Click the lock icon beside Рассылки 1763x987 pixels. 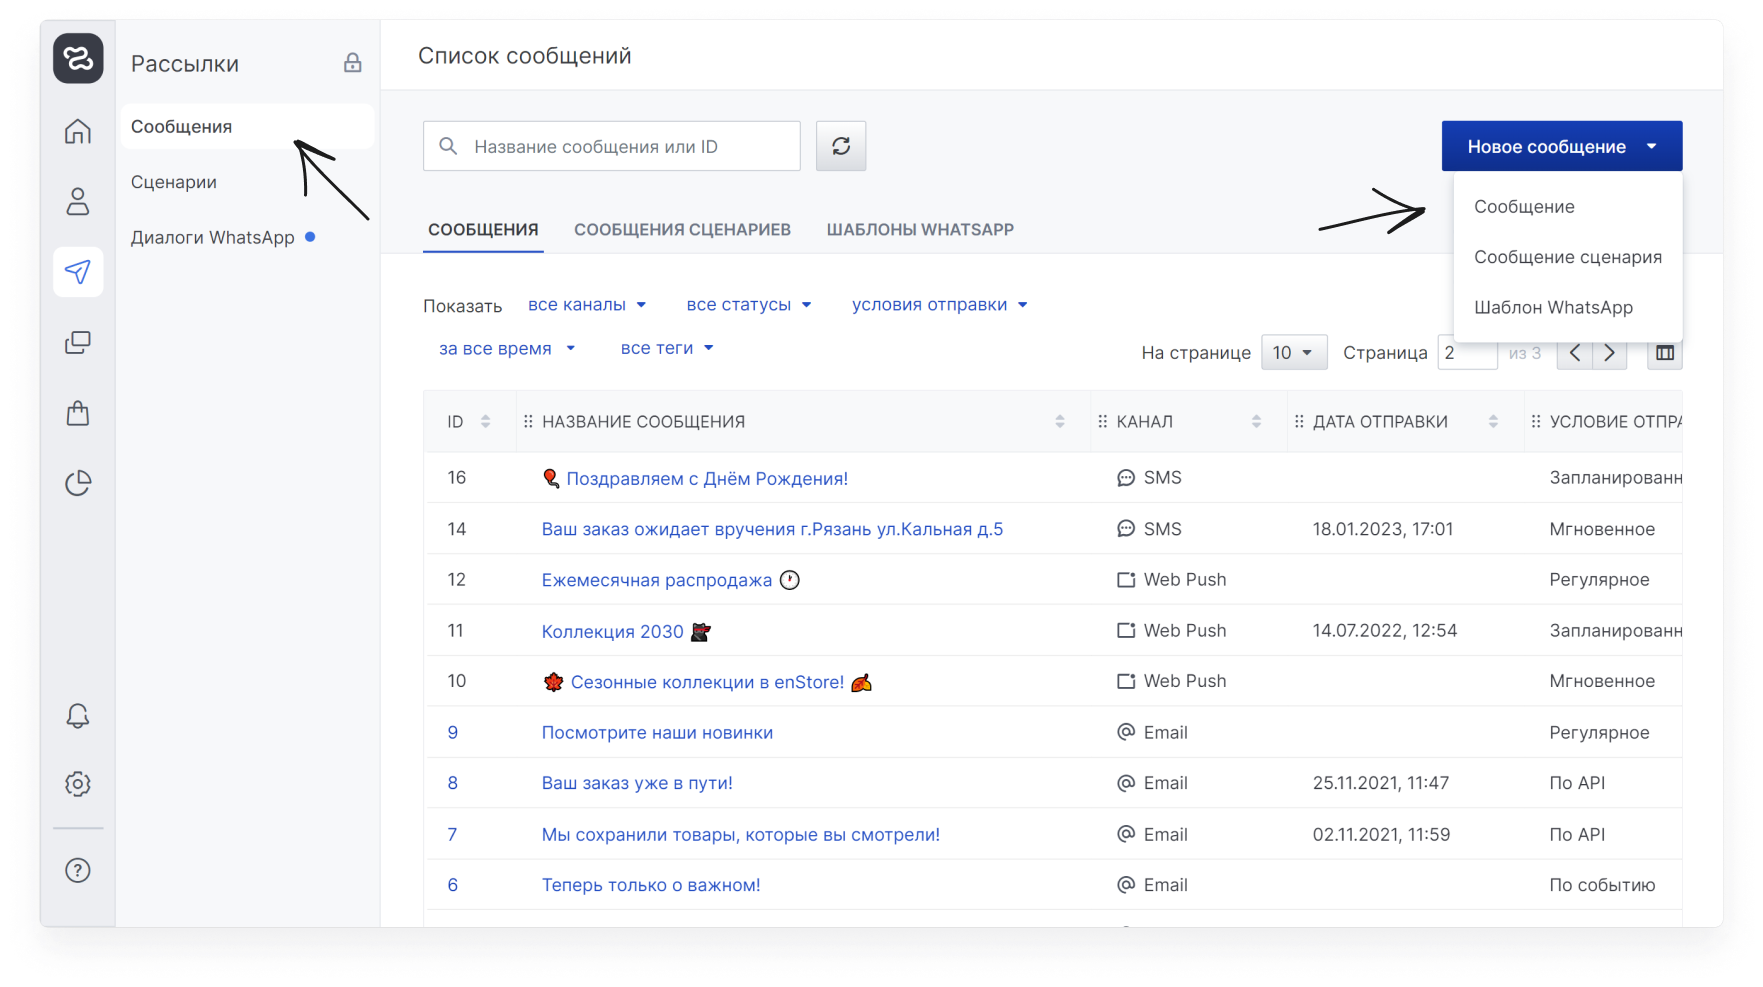click(353, 63)
